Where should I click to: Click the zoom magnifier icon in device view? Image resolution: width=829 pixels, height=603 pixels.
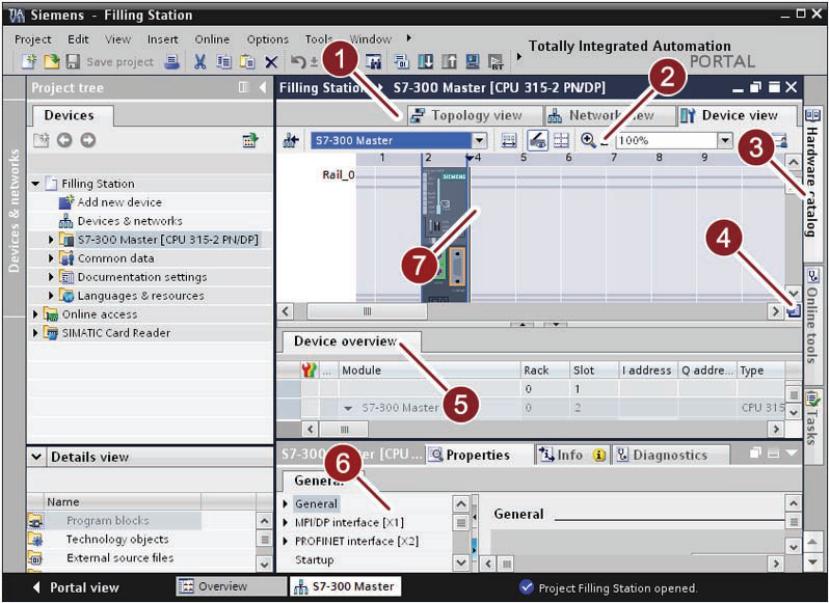click(x=588, y=140)
